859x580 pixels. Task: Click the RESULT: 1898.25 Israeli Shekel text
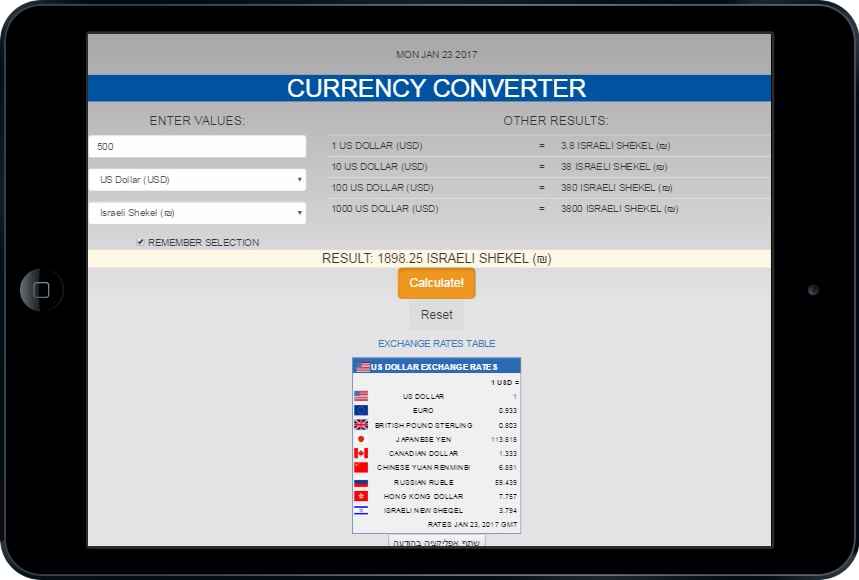click(x=437, y=259)
